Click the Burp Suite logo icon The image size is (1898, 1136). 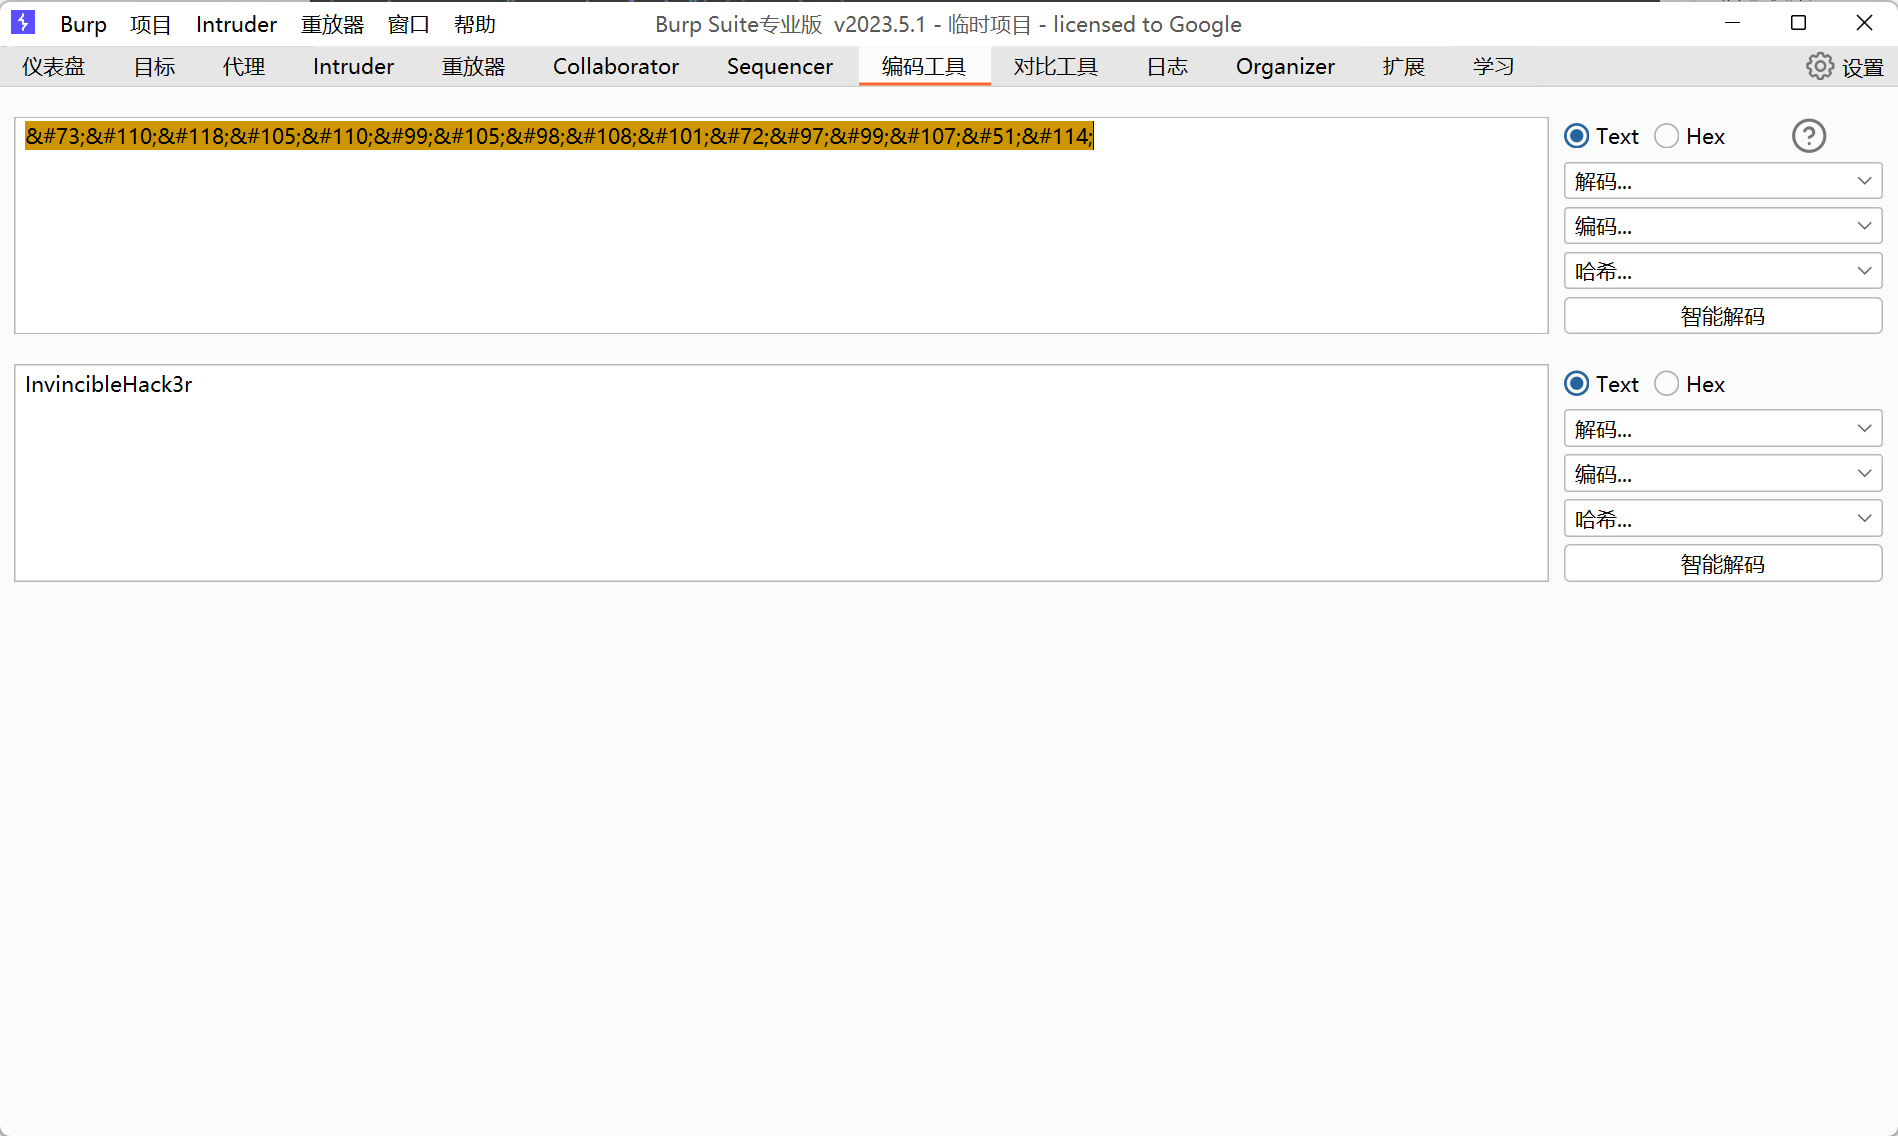pos(23,22)
